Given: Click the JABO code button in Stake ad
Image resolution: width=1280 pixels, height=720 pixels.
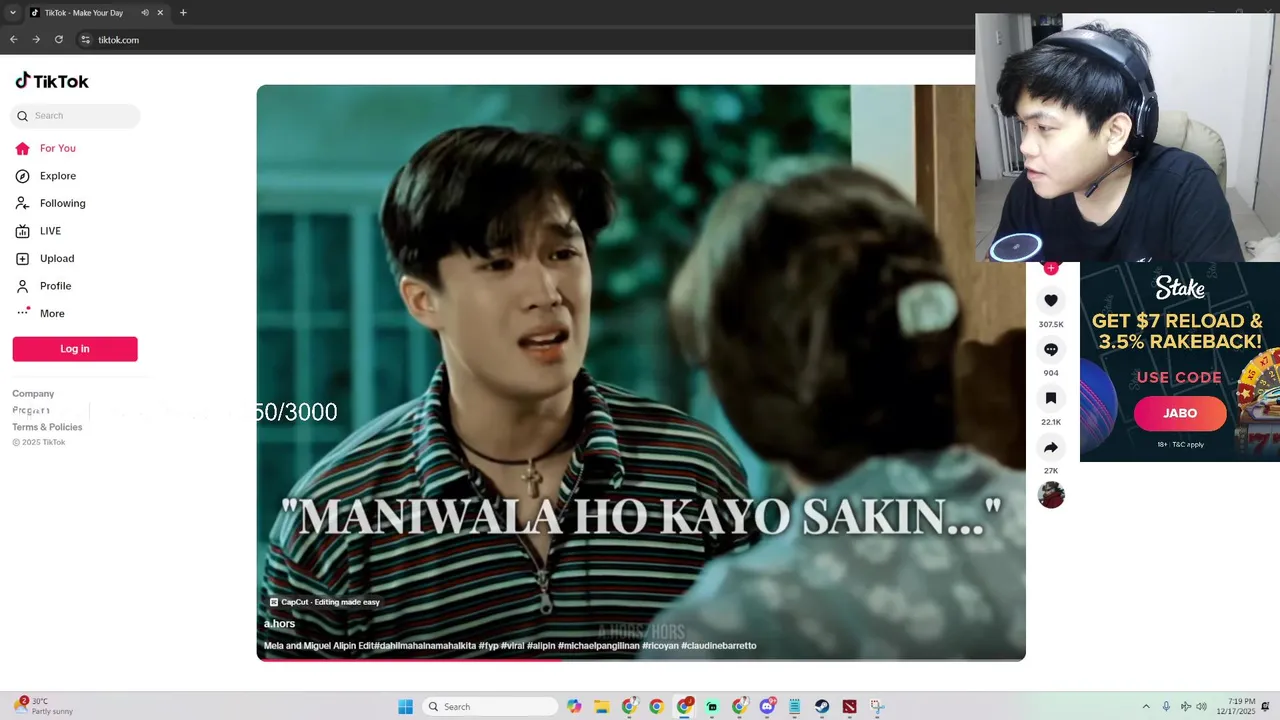Looking at the screenshot, I should (1180, 413).
